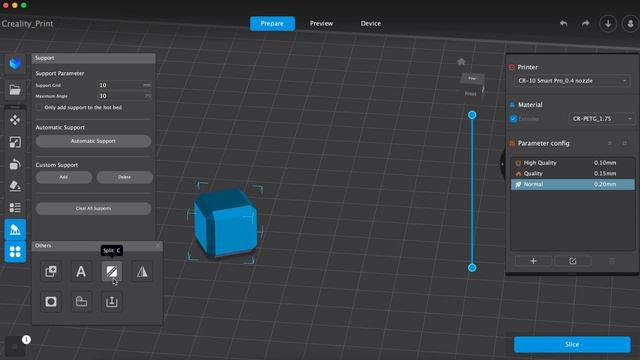The height and width of the screenshot is (360, 640).
Task: Select the blue cube model
Action: [x=226, y=222]
